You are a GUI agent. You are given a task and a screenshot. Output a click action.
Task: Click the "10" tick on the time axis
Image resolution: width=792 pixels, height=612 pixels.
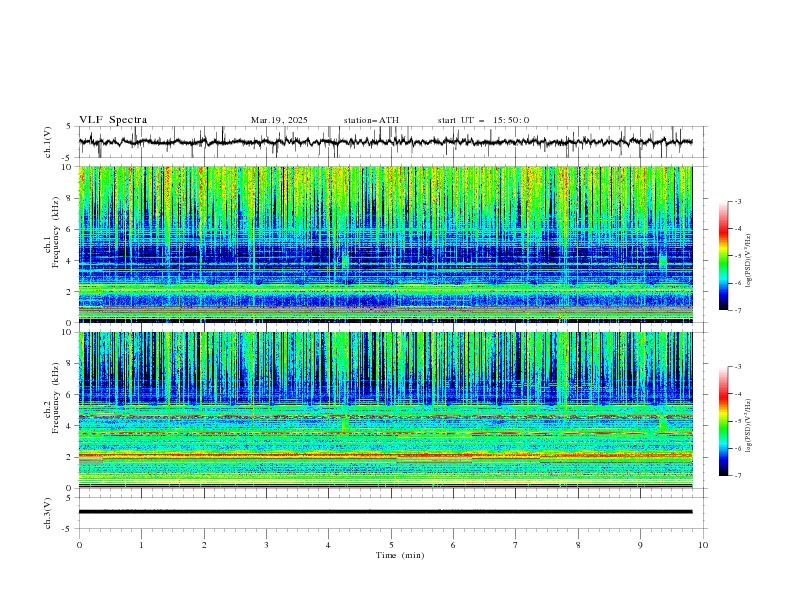pos(703,545)
